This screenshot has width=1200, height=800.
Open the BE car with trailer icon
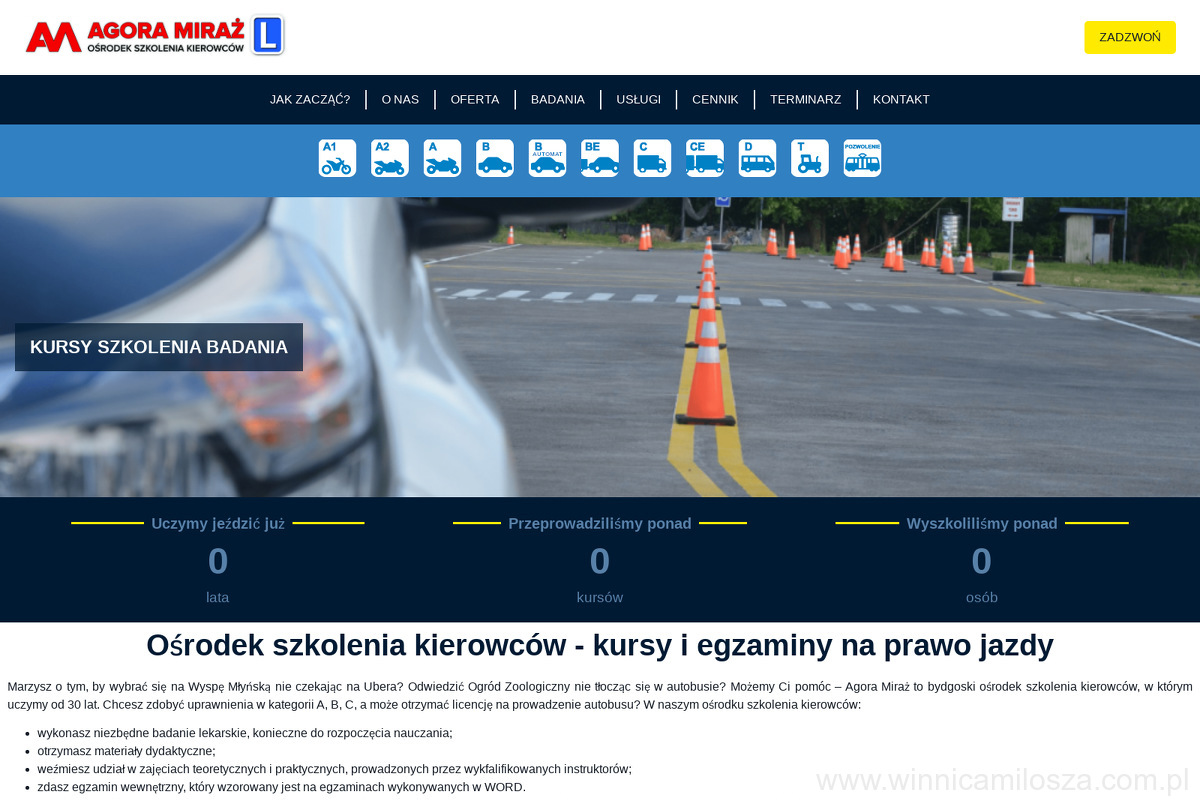(600, 158)
